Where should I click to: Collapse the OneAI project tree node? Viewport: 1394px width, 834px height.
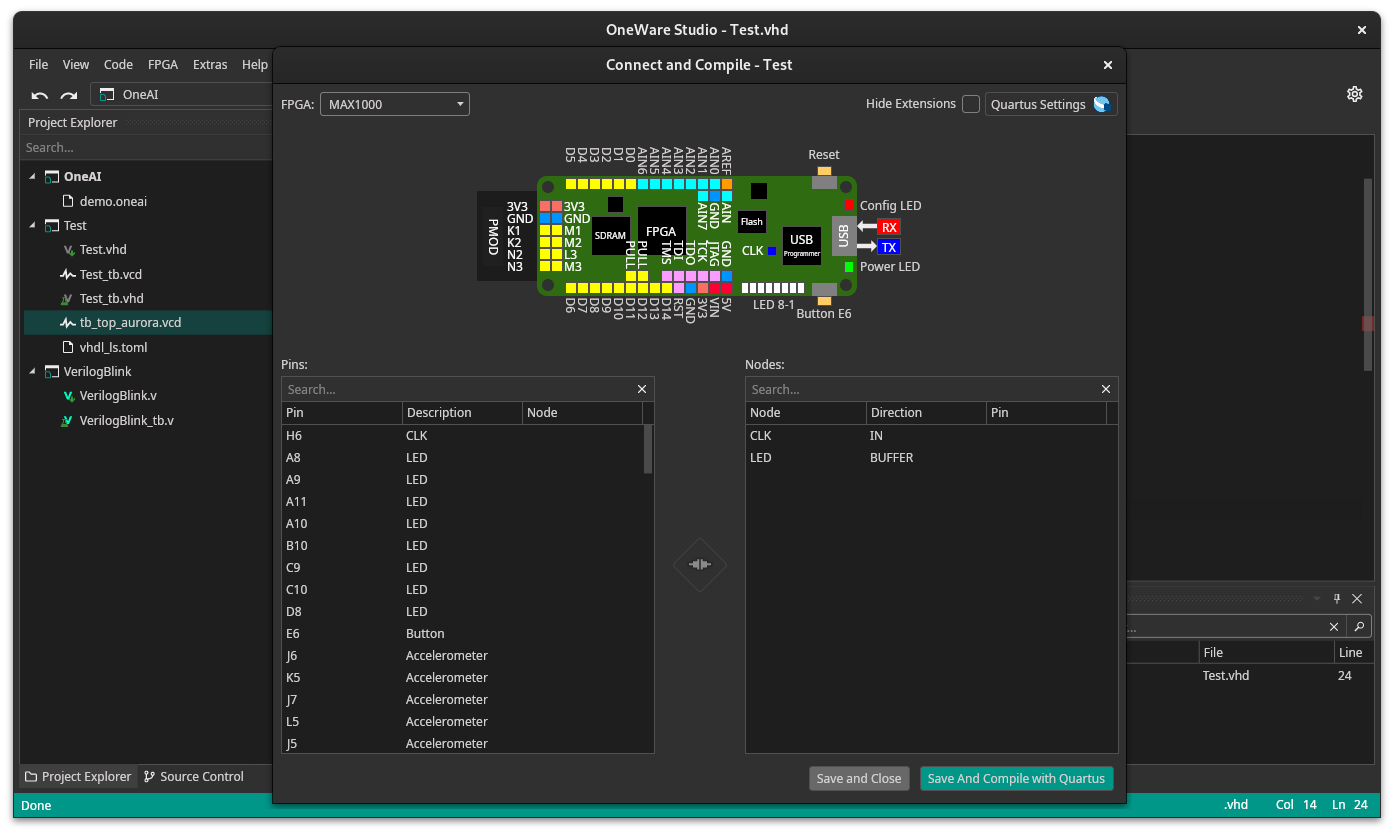point(32,176)
